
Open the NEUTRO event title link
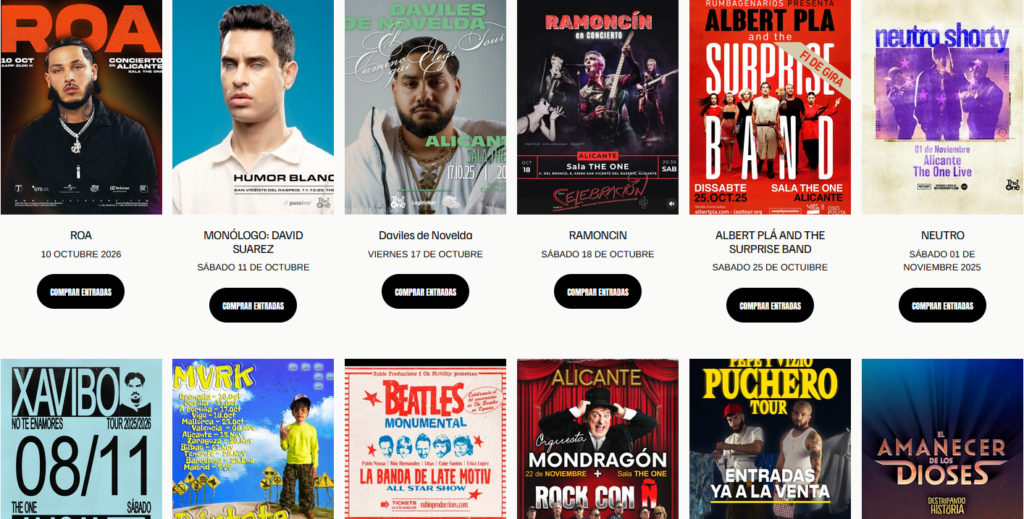[942, 235]
